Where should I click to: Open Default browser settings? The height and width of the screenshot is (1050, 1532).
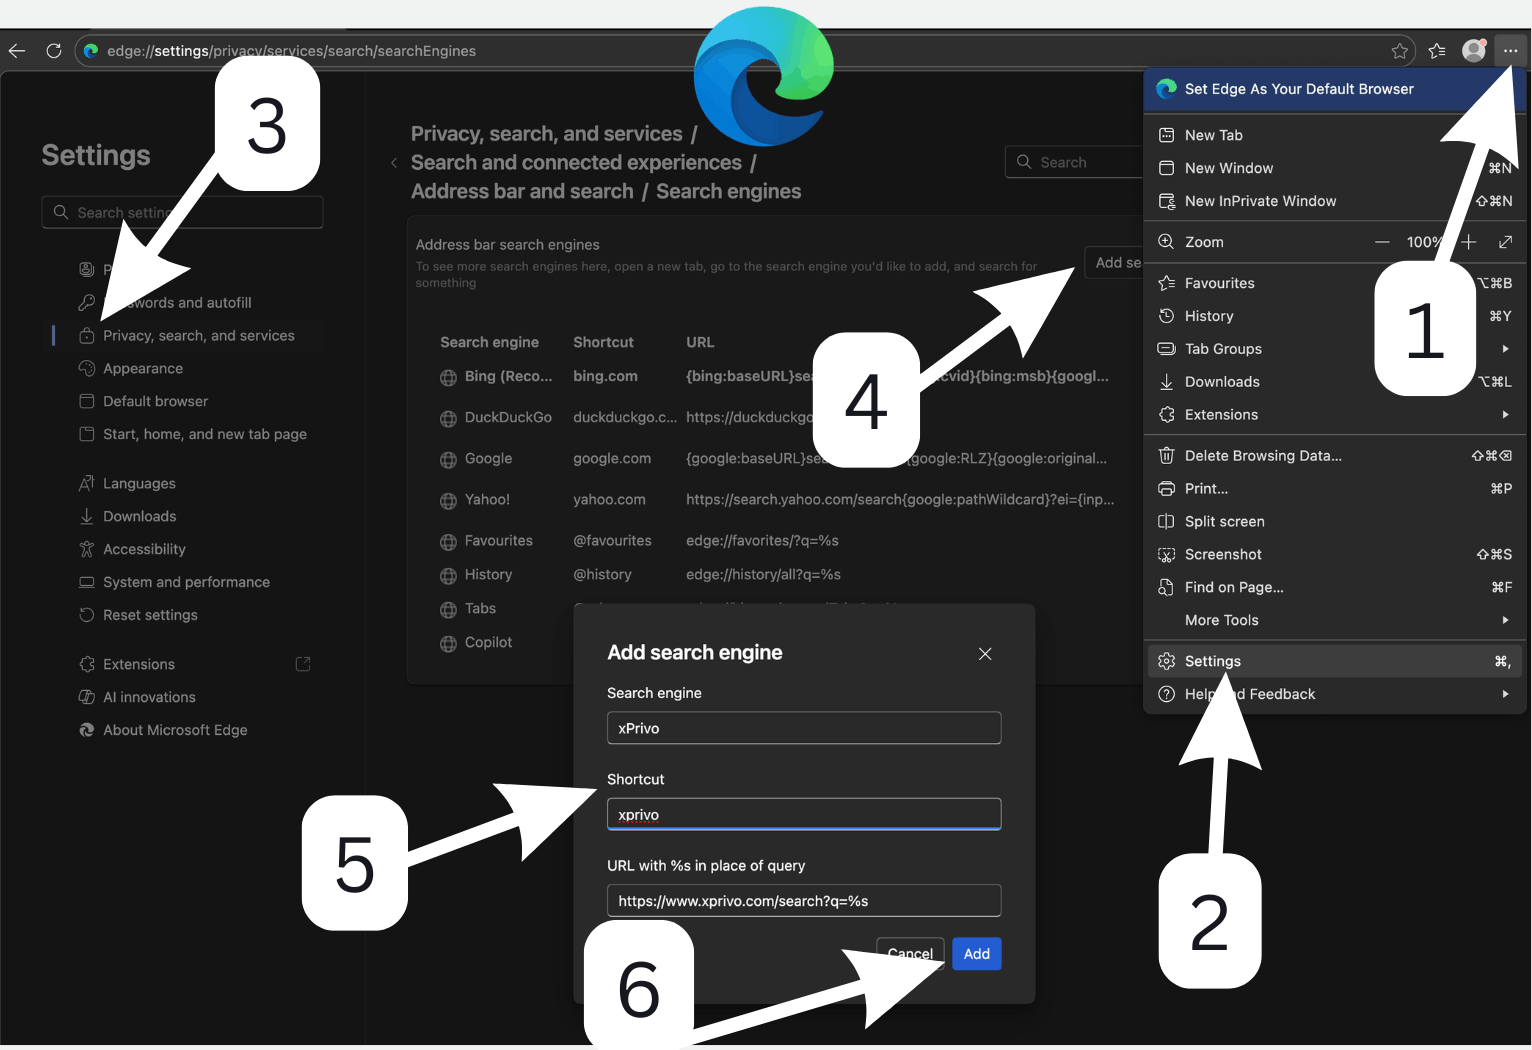156,402
